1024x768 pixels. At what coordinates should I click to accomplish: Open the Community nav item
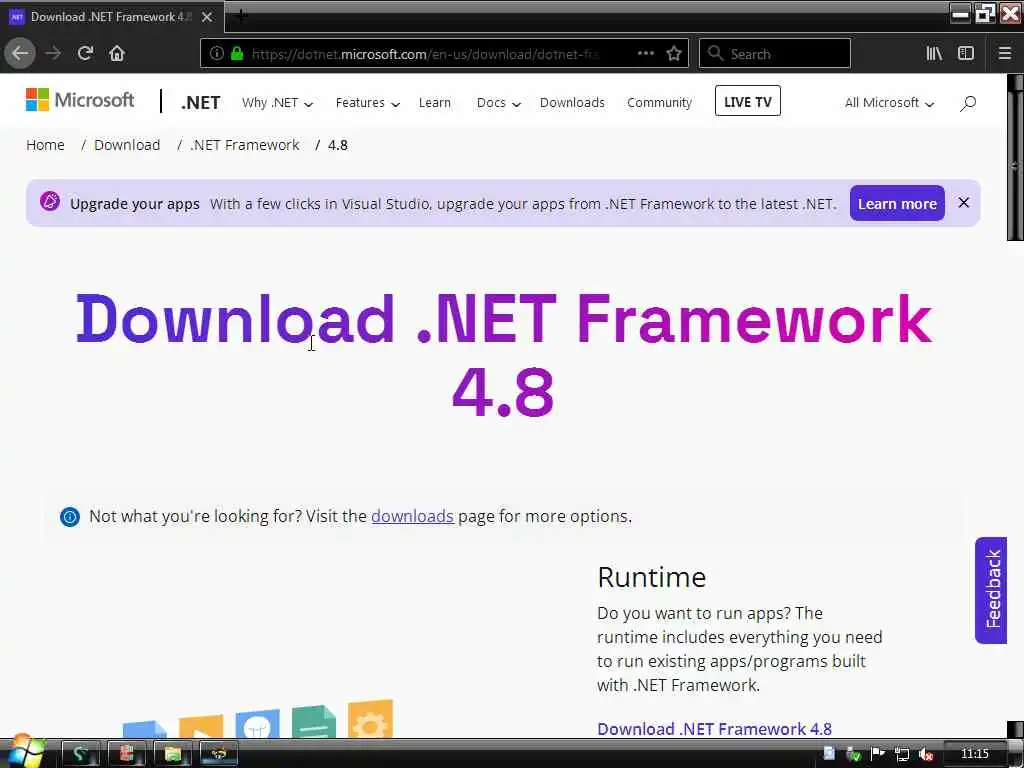click(659, 103)
